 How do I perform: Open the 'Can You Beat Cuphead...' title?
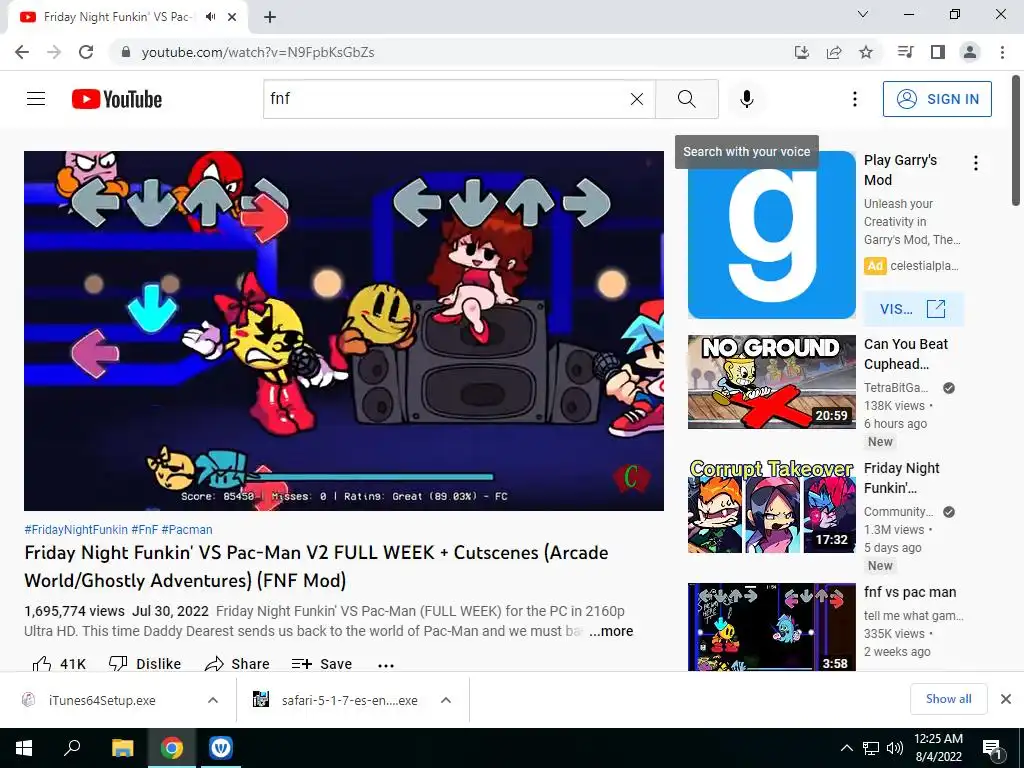[906, 354]
